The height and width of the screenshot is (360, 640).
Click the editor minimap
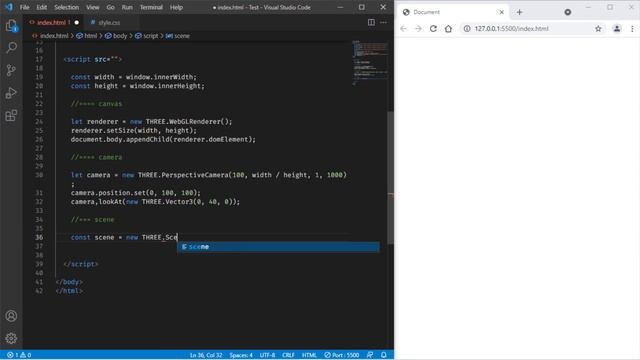click(369, 63)
